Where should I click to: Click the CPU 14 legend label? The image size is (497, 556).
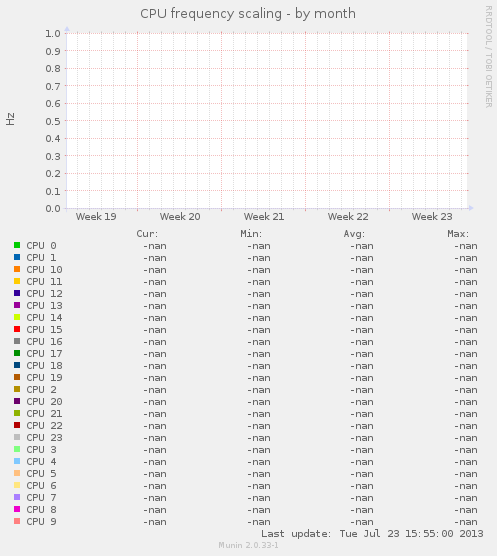tap(45, 318)
